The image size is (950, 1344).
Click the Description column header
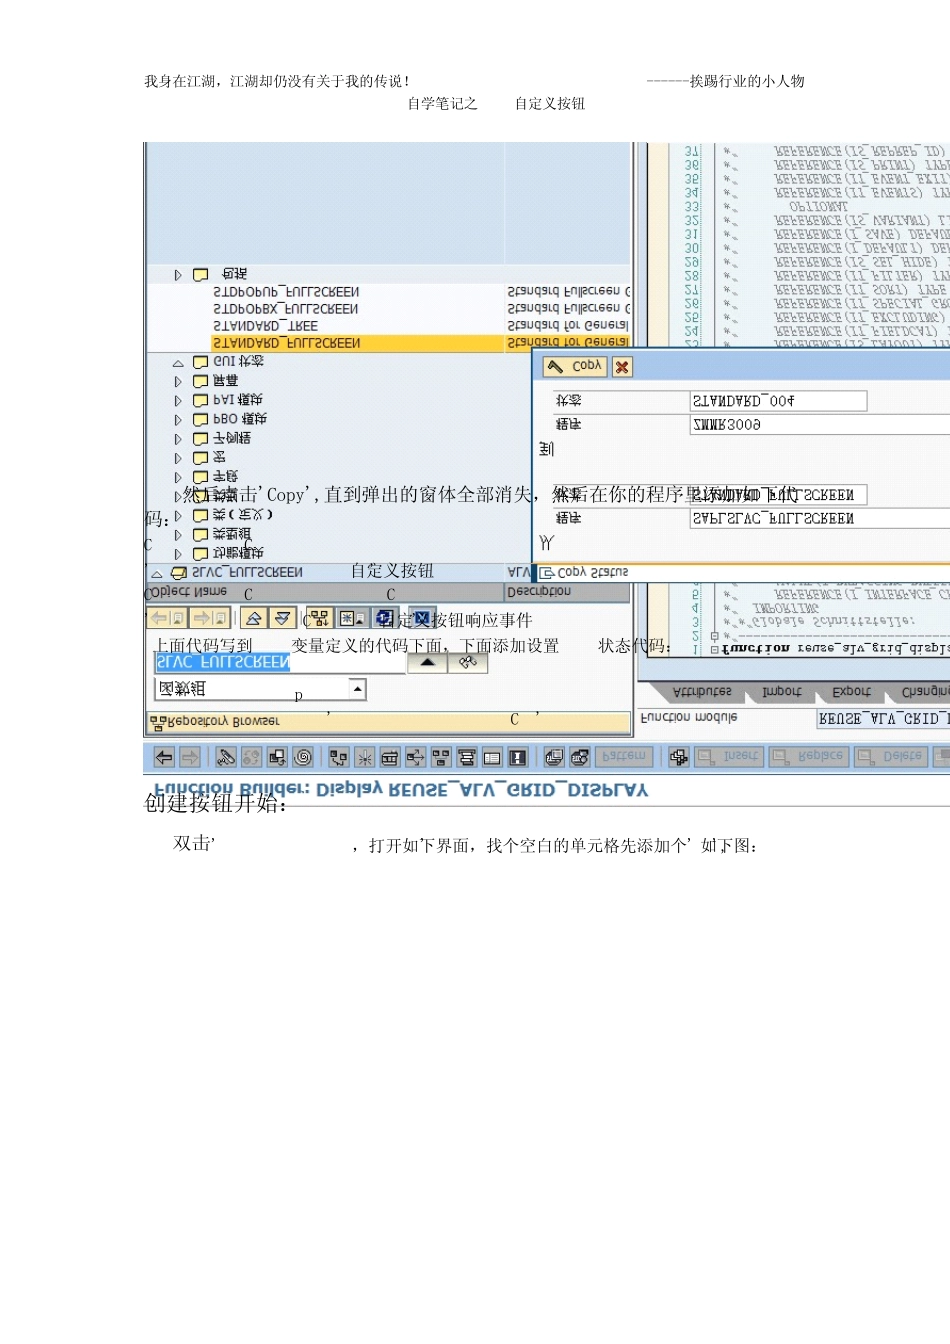[568, 592]
